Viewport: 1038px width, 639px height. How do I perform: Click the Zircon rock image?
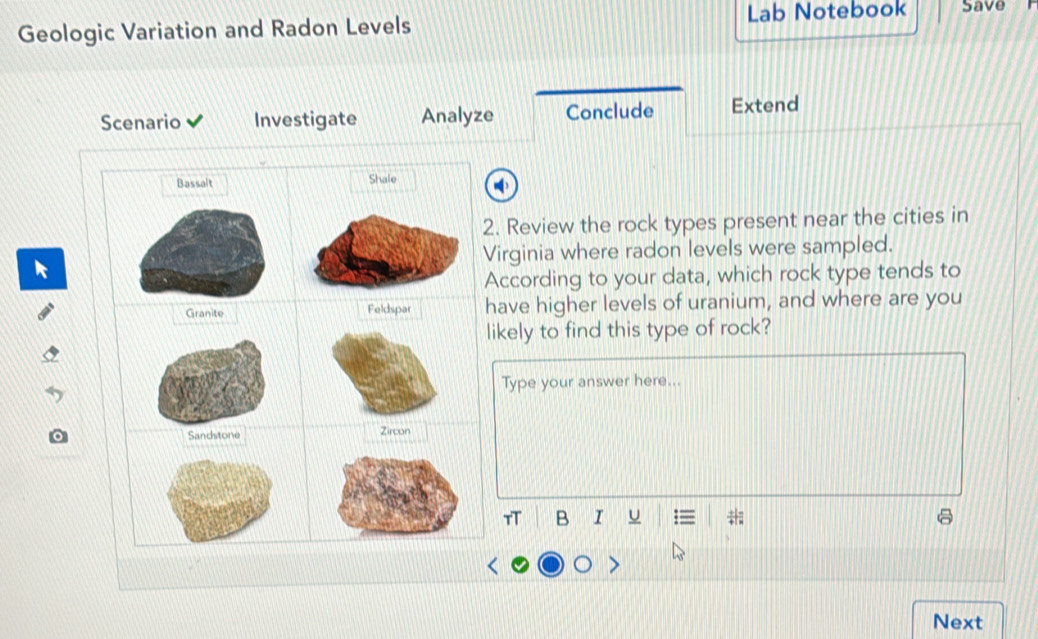[x=397, y=494]
